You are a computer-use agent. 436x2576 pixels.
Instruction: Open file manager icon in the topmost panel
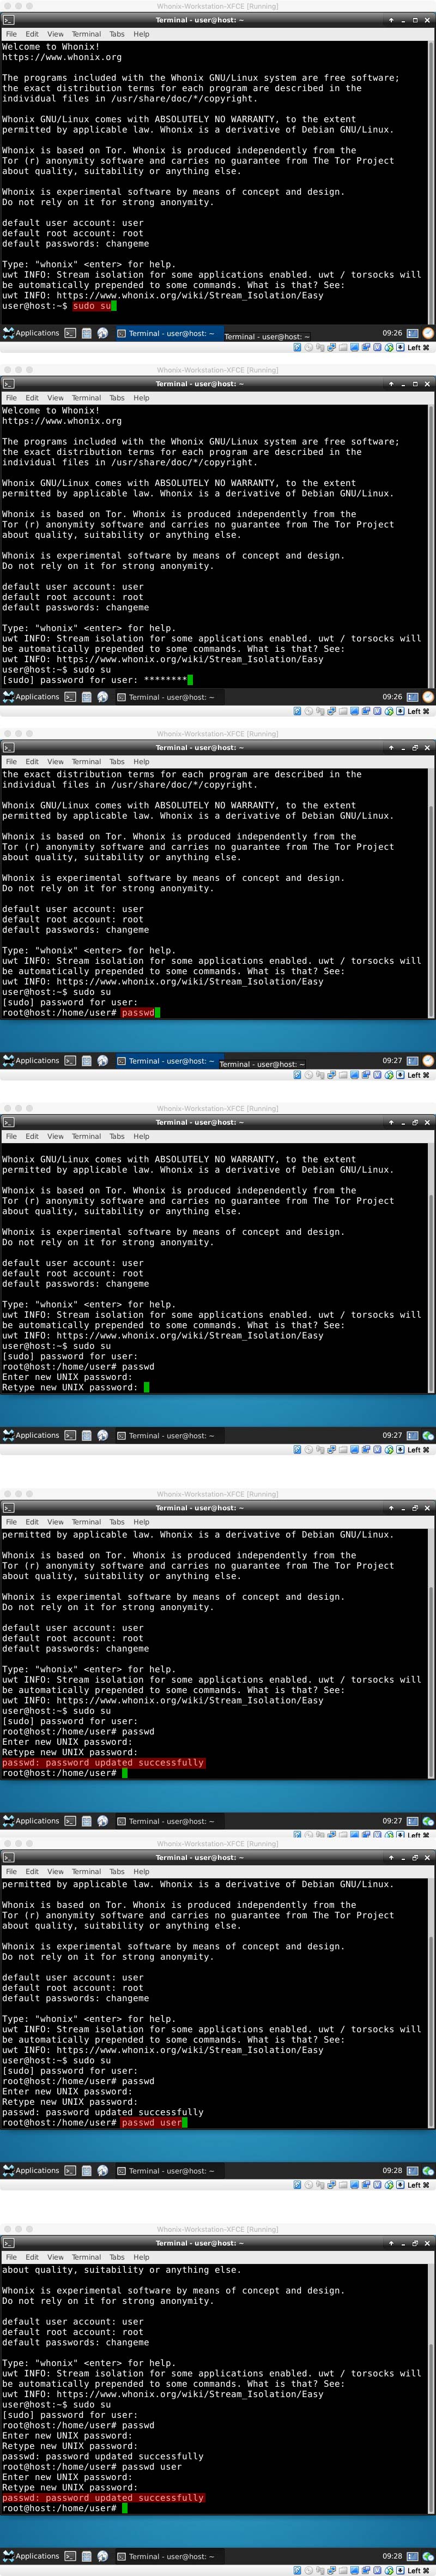click(x=86, y=333)
